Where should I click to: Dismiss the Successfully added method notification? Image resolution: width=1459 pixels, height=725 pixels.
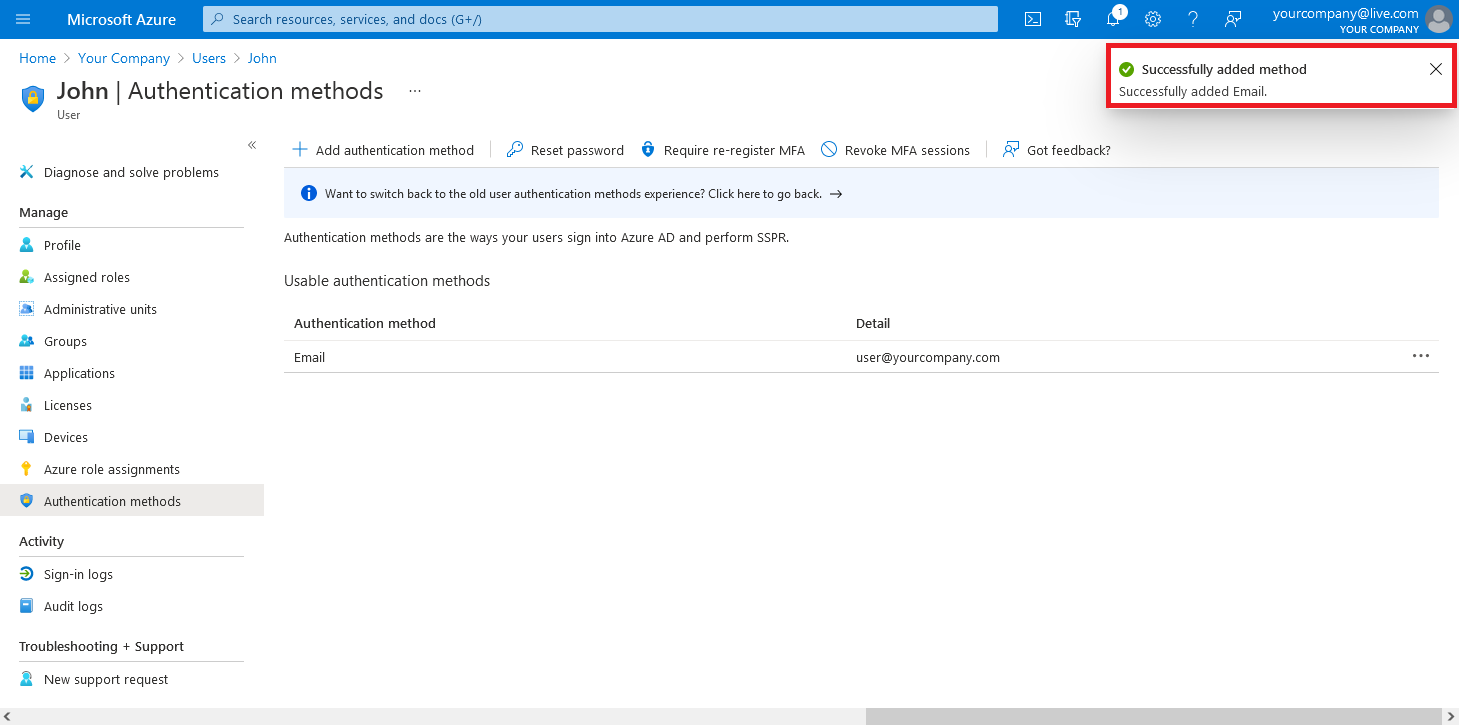click(x=1438, y=69)
